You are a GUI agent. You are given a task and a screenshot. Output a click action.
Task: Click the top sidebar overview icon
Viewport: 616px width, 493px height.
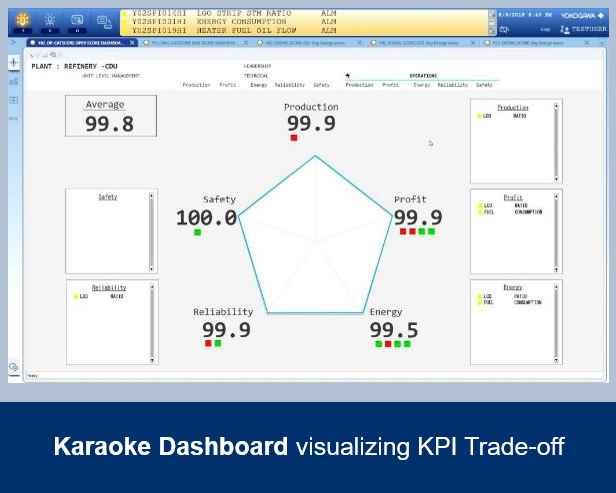(x=14, y=62)
